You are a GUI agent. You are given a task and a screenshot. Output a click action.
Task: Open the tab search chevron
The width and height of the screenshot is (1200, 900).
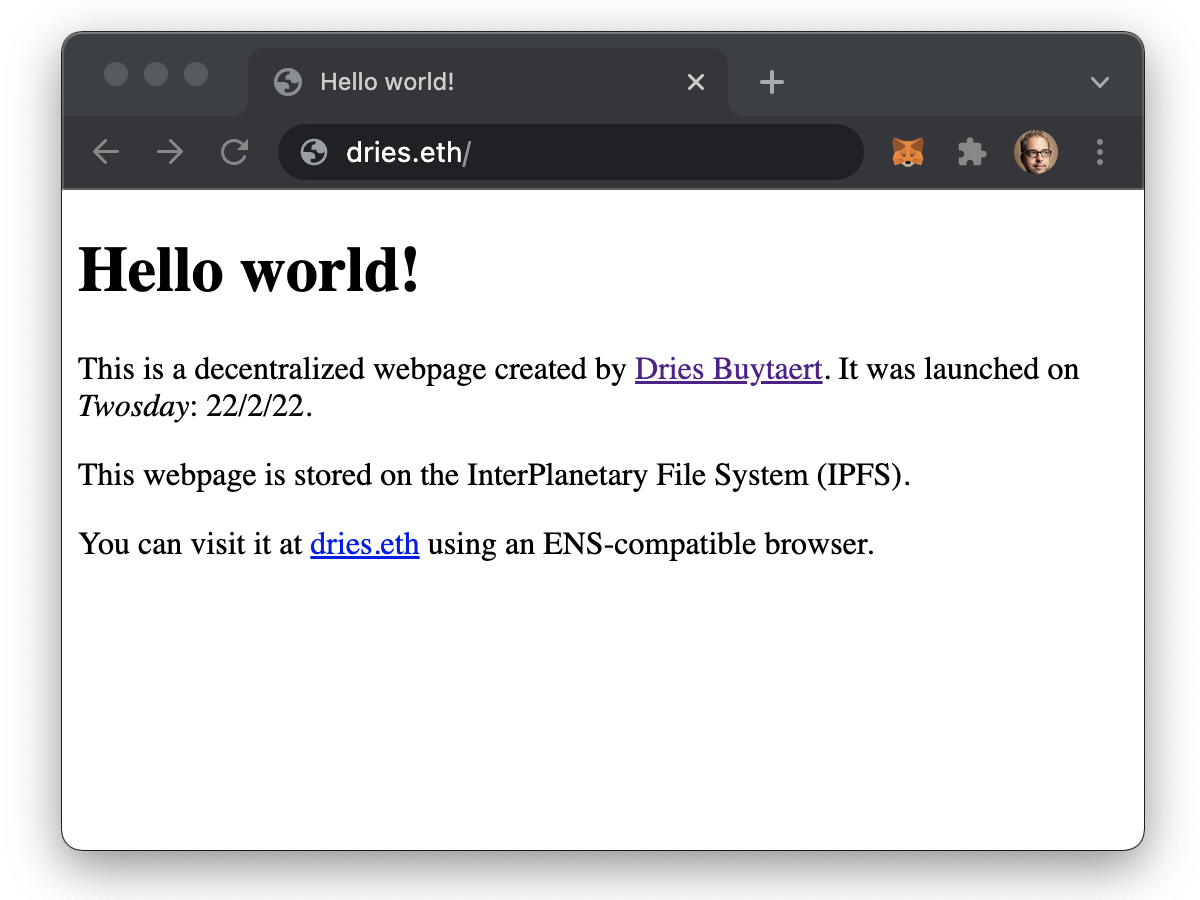pos(1100,82)
